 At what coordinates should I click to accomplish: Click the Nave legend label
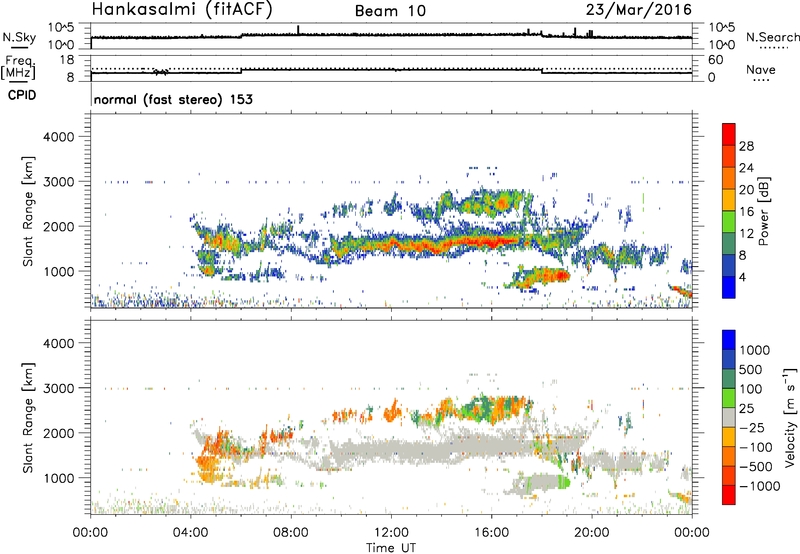point(761,70)
